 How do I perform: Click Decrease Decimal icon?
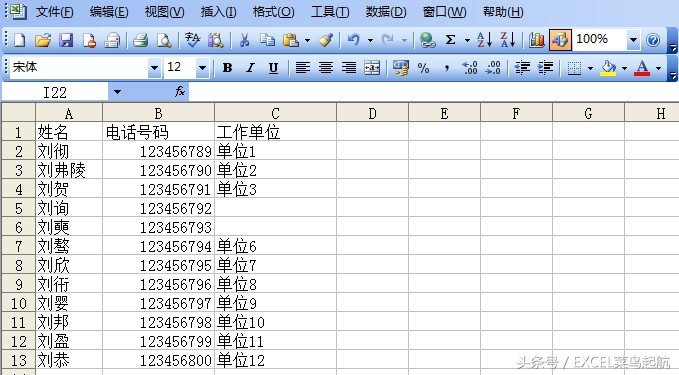pyautogui.click(x=493, y=68)
